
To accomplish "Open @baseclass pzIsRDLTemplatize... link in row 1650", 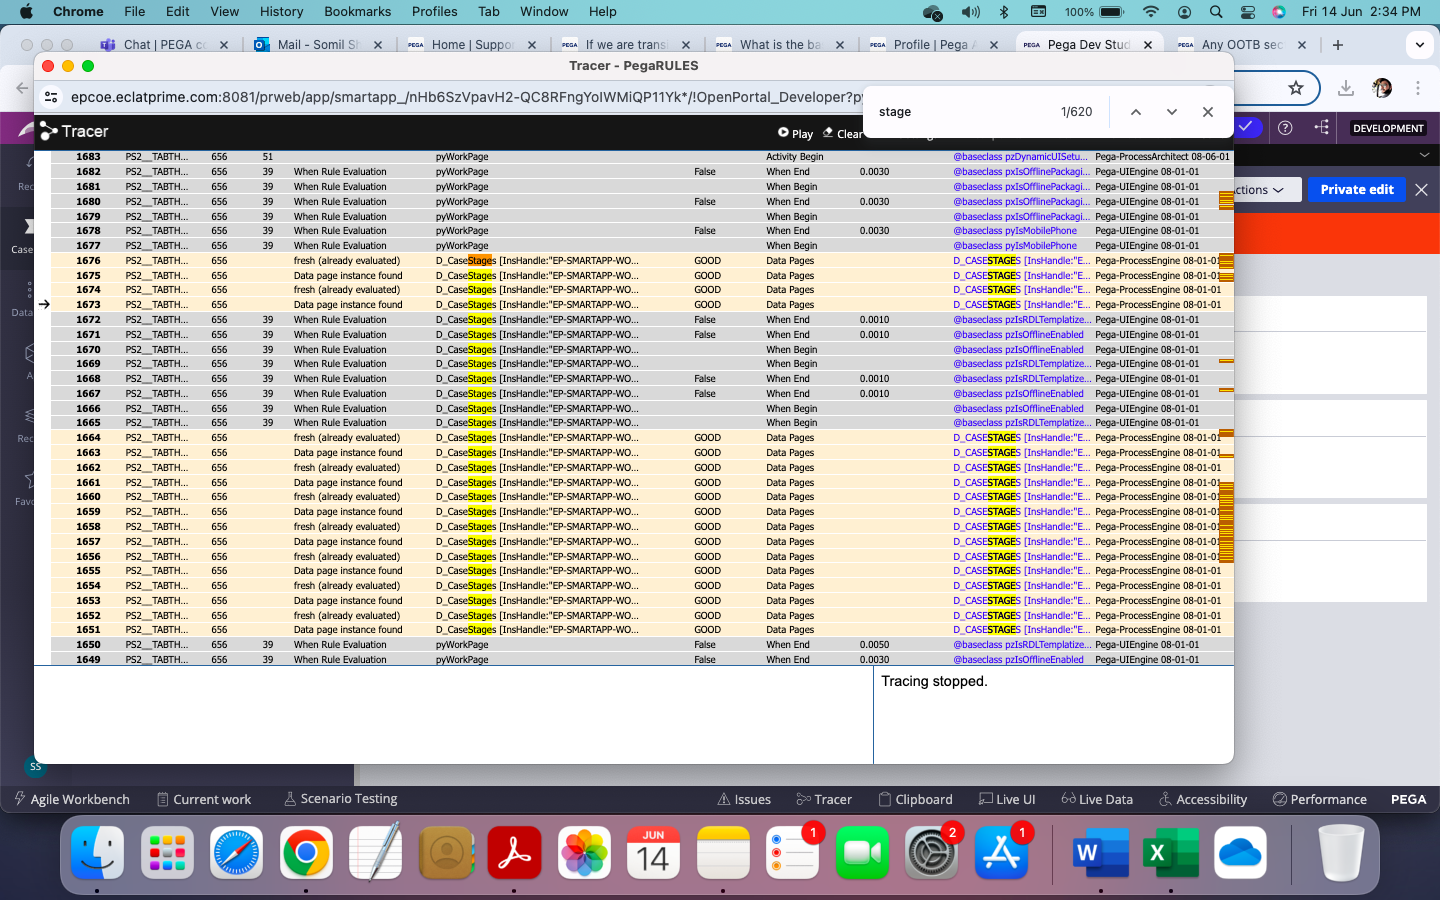I will 1022,645.
